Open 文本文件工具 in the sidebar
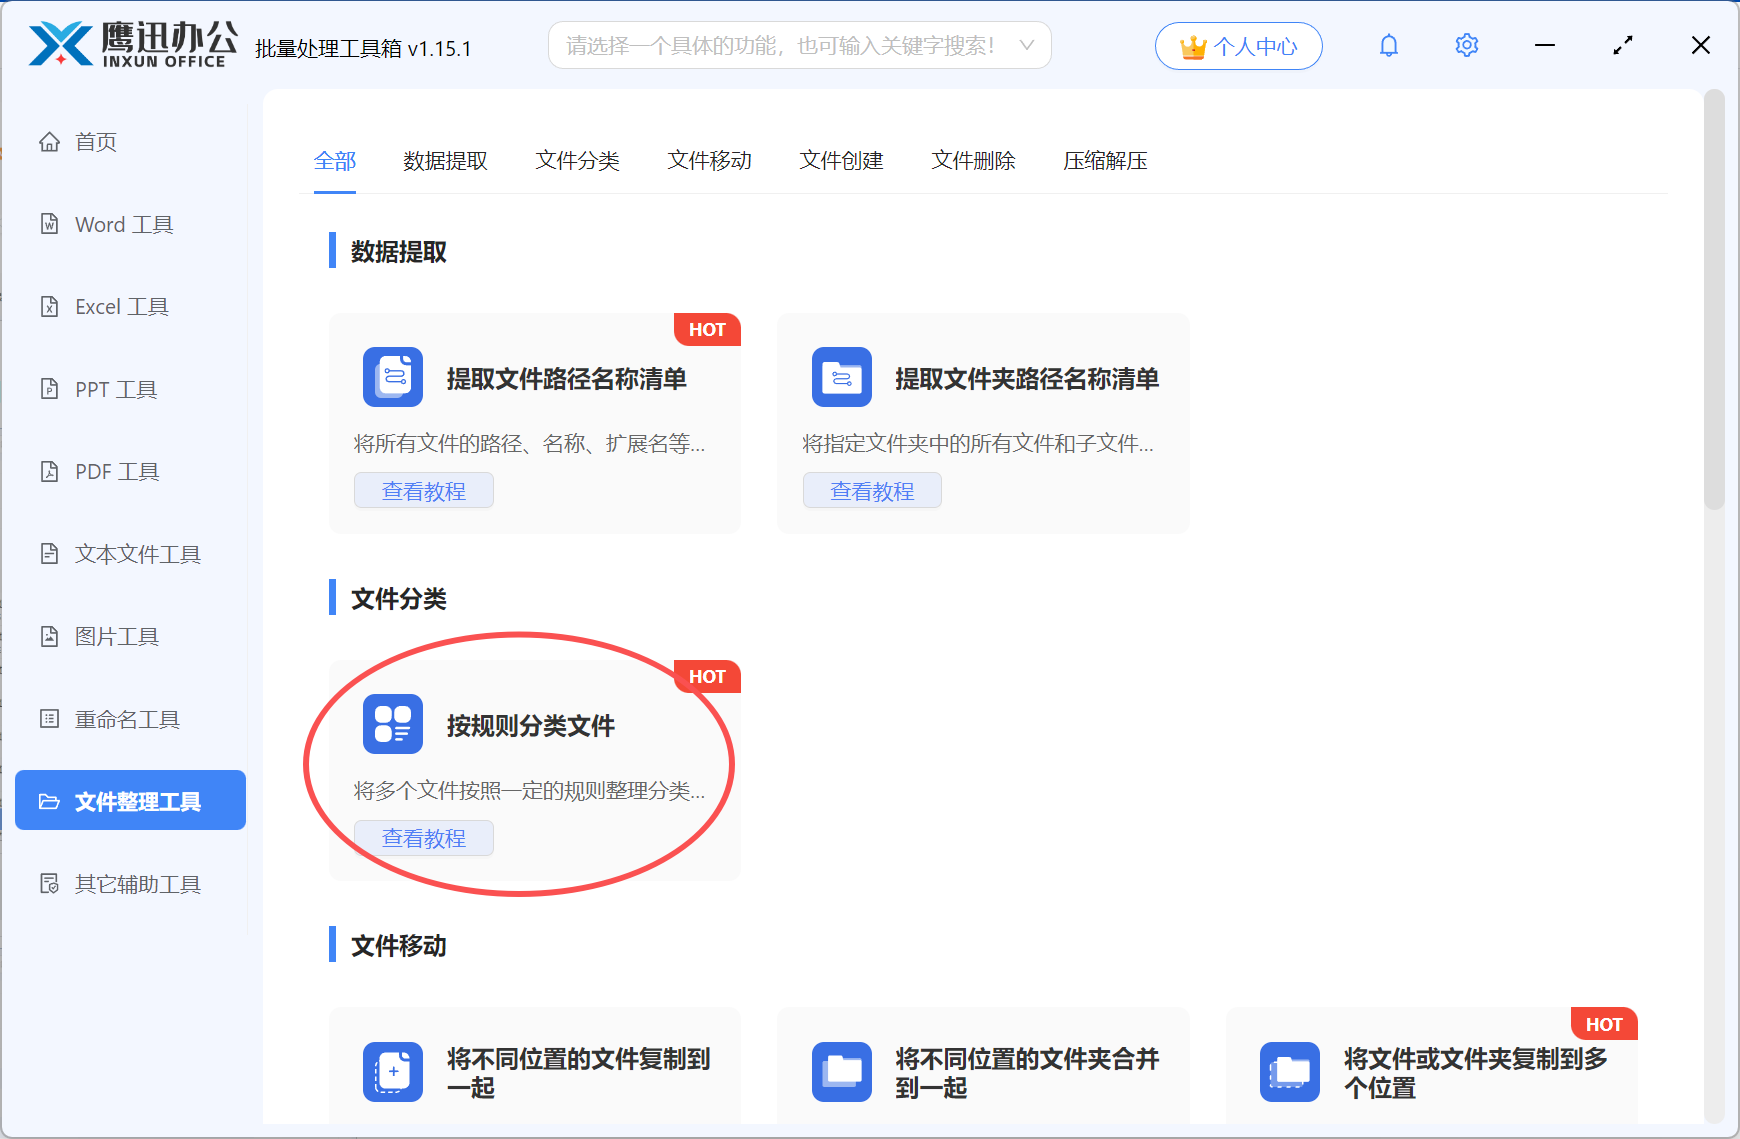The image size is (1740, 1139). tap(130, 554)
